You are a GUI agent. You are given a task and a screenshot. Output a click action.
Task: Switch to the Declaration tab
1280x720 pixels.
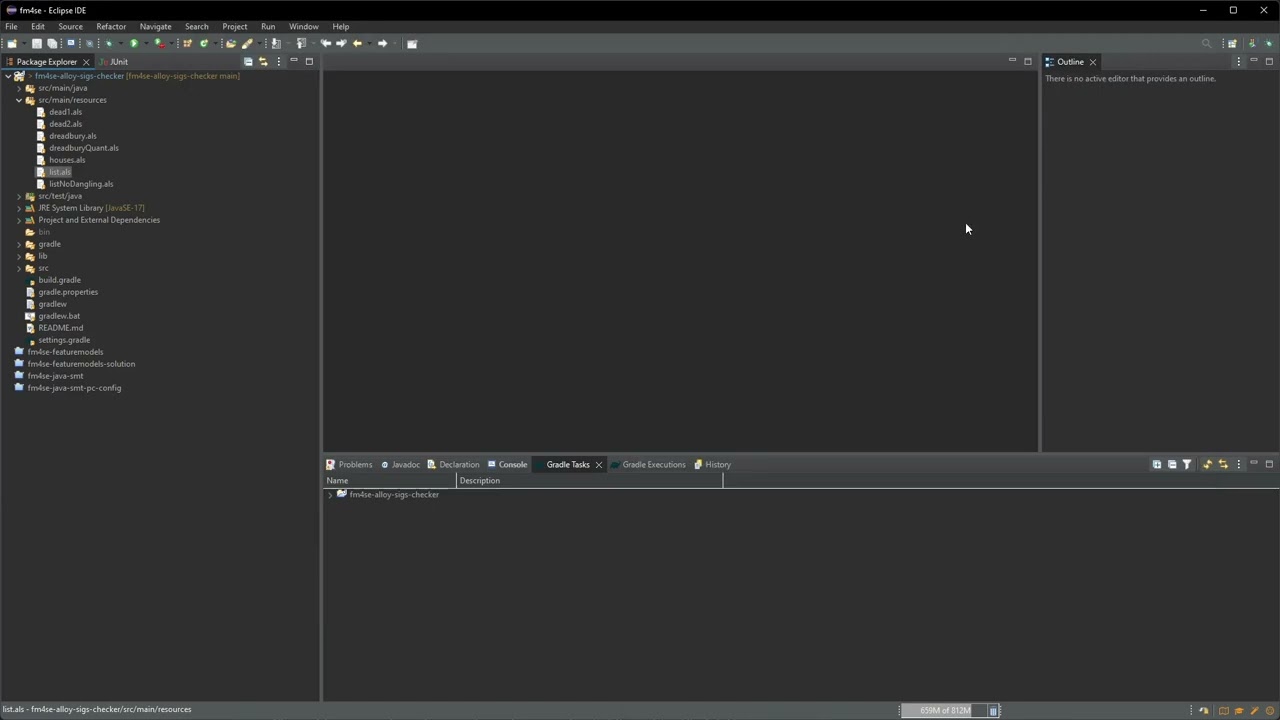pos(454,464)
